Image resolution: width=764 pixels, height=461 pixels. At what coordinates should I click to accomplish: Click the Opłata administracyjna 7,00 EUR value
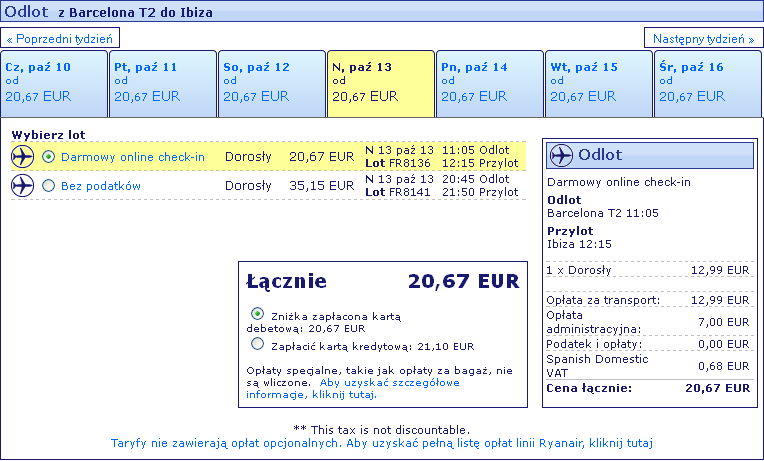724,322
